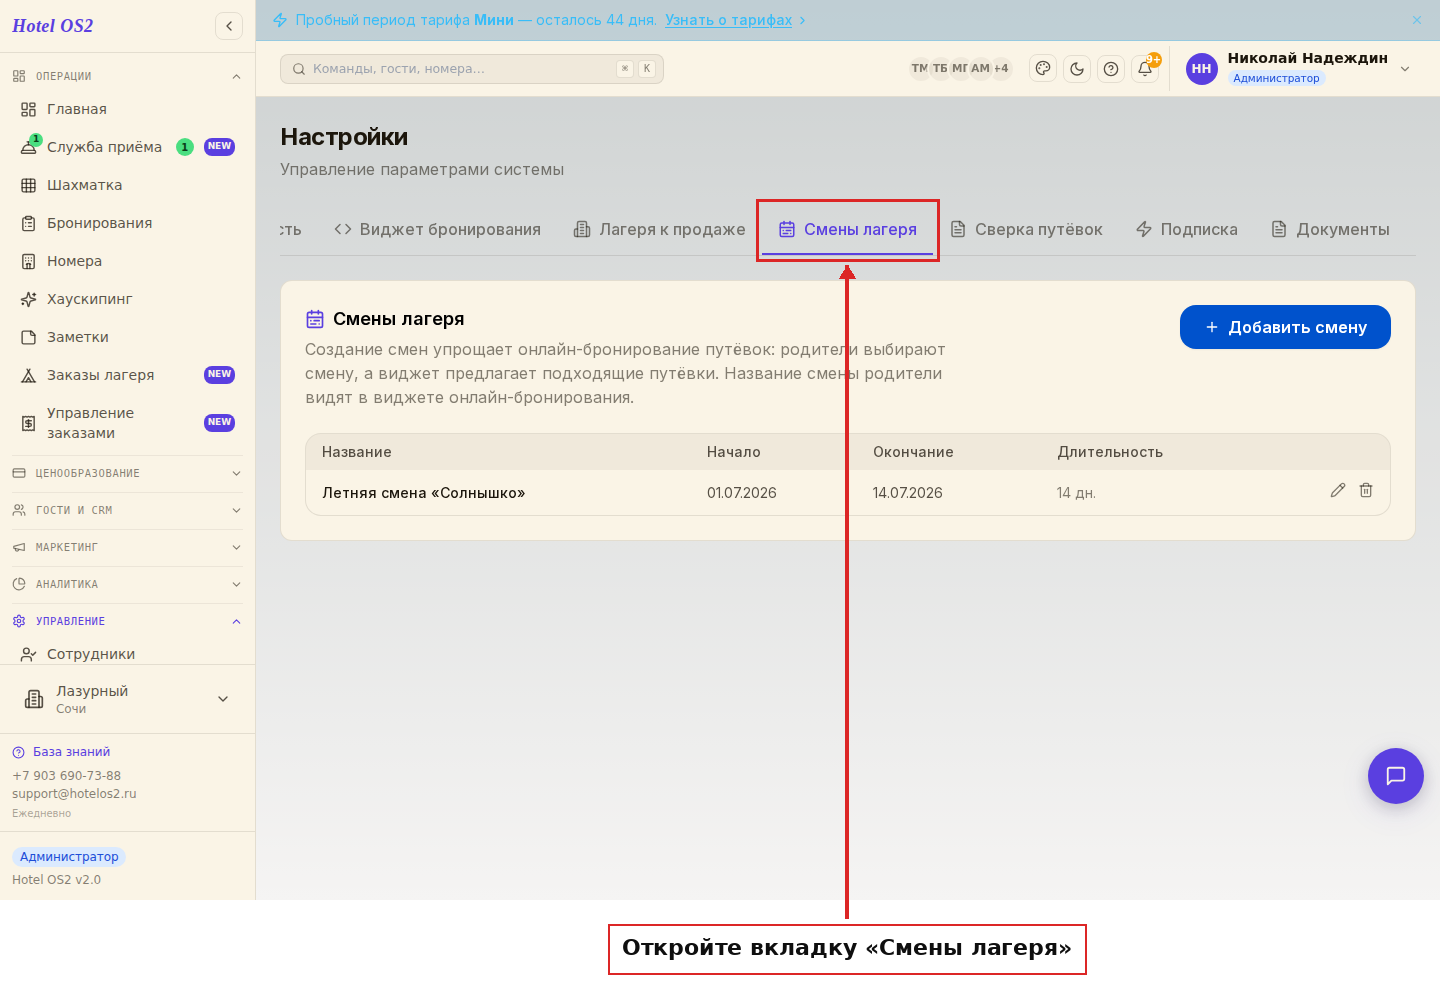Switch to Виджет бронирования tab

[438, 229]
